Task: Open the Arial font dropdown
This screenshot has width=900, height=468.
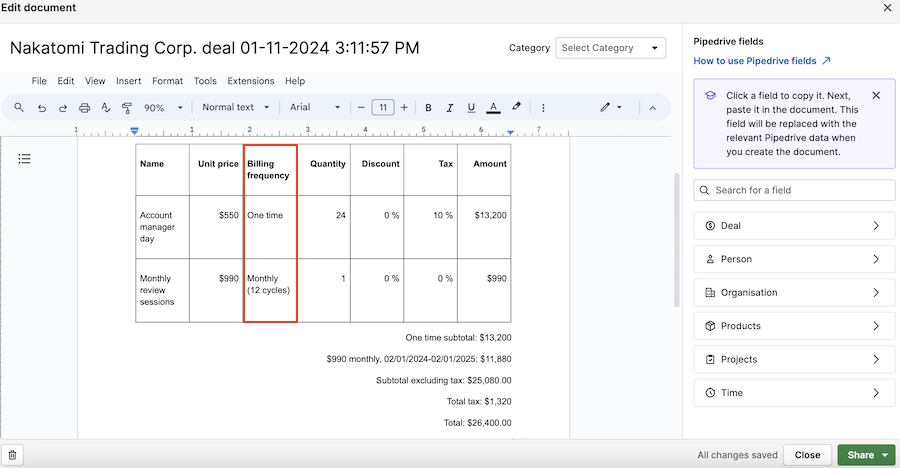Action: (315, 107)
